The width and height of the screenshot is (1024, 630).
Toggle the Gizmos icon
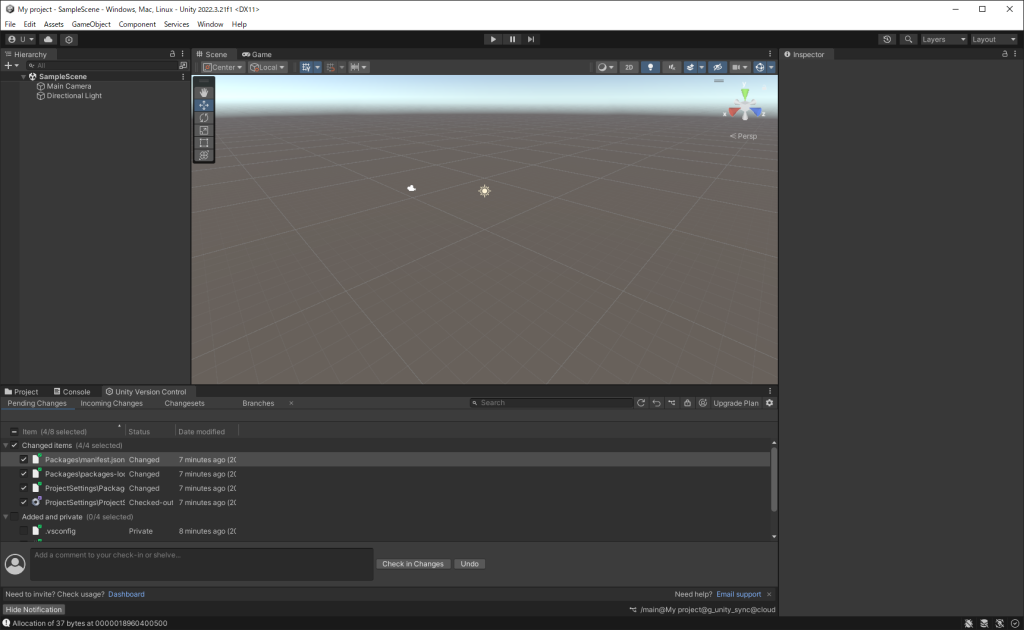(760, 67)
